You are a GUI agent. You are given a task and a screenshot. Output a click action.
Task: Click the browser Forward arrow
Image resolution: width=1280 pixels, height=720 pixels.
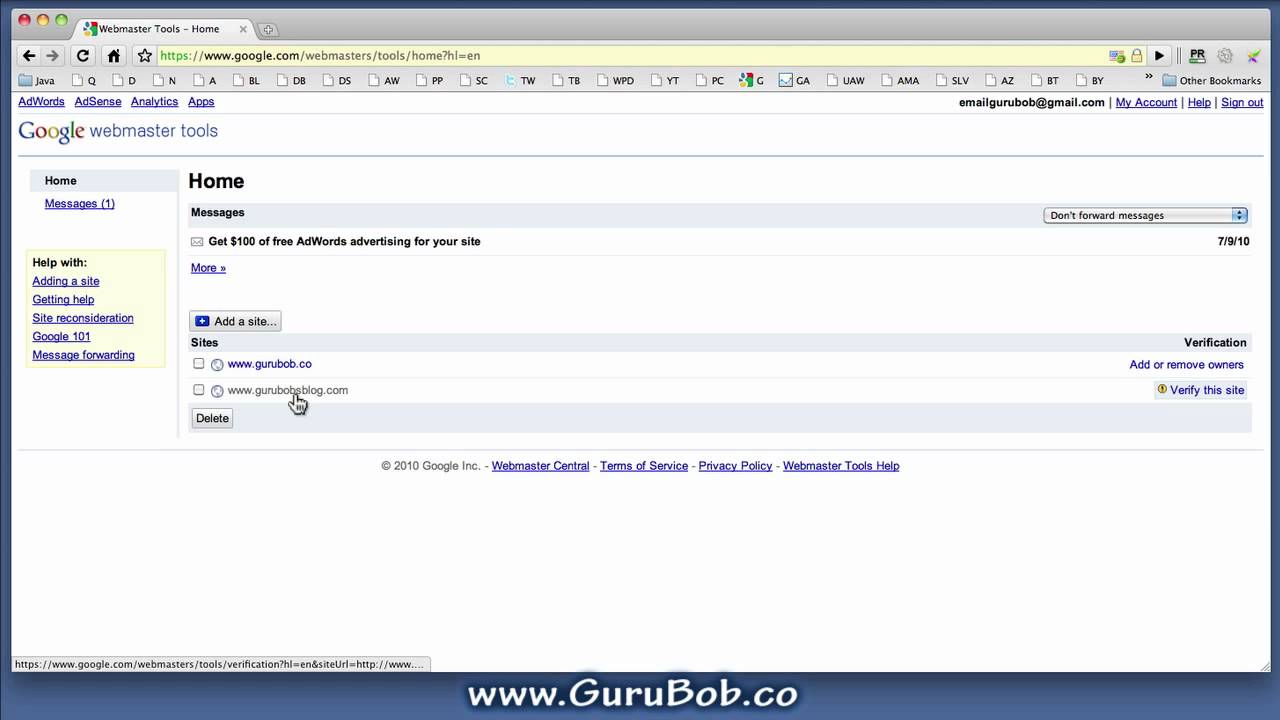pos(53,56)
